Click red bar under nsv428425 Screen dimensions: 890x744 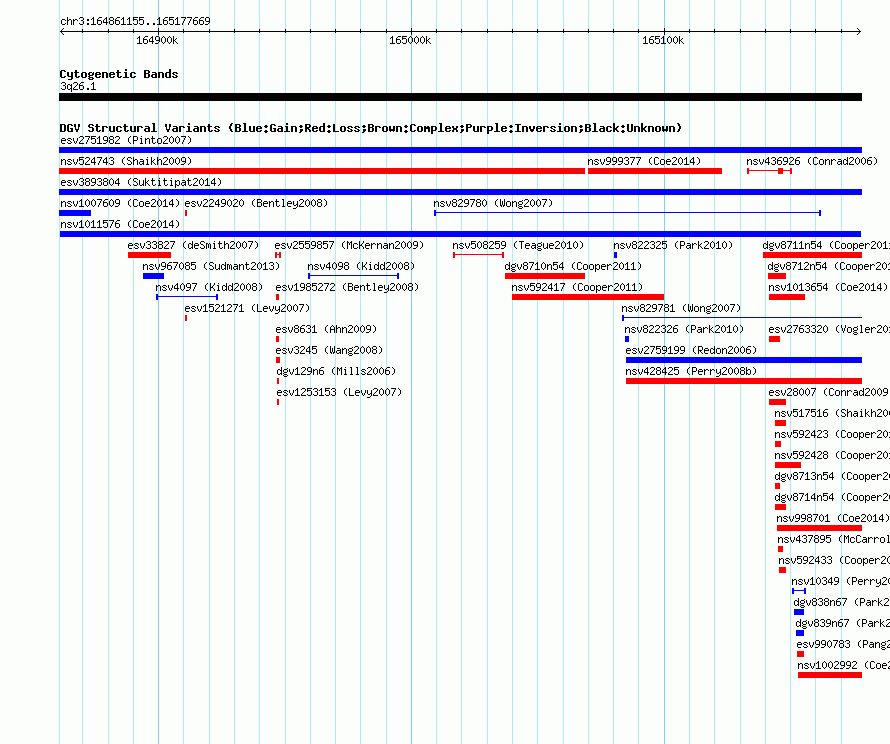pyautogui.click(x=744, y=381)
